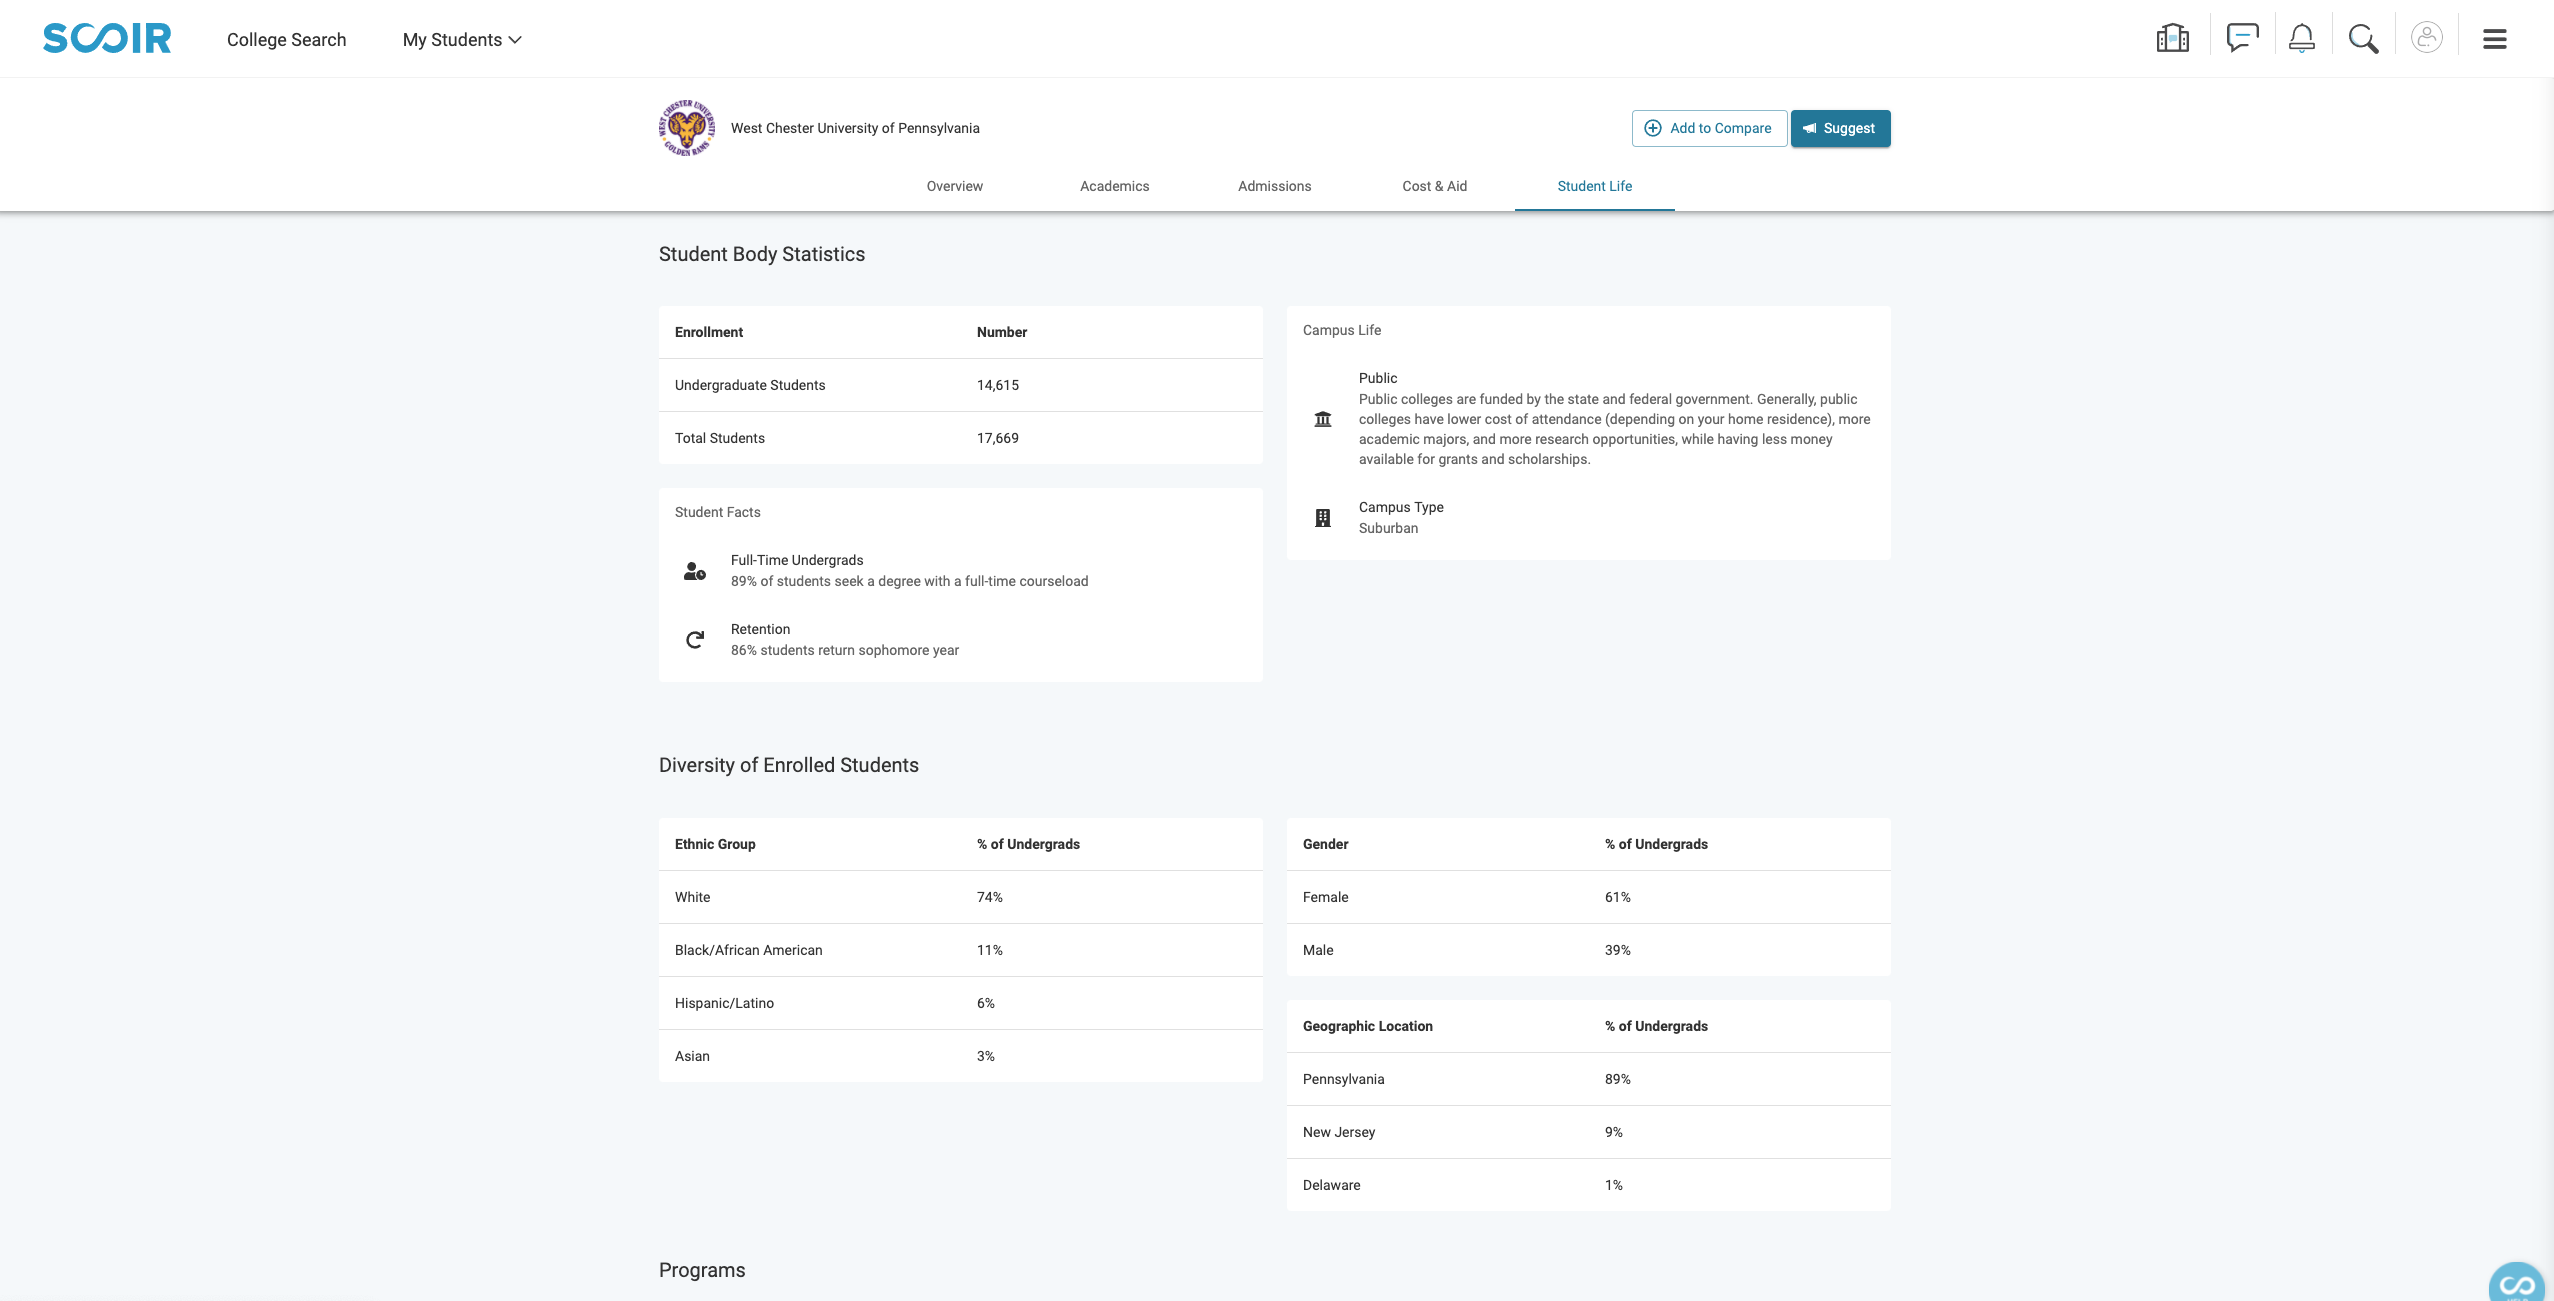
Task: Click the search magnifier icon
Action: click(x=2363, y=39)
